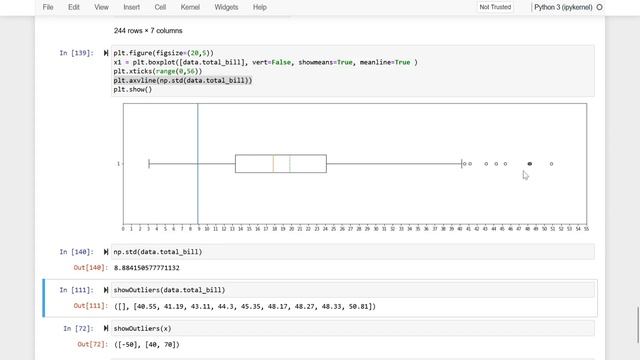
Task: Click the plt.show() line
Action: pyautogui.click(x=133, y=89)
